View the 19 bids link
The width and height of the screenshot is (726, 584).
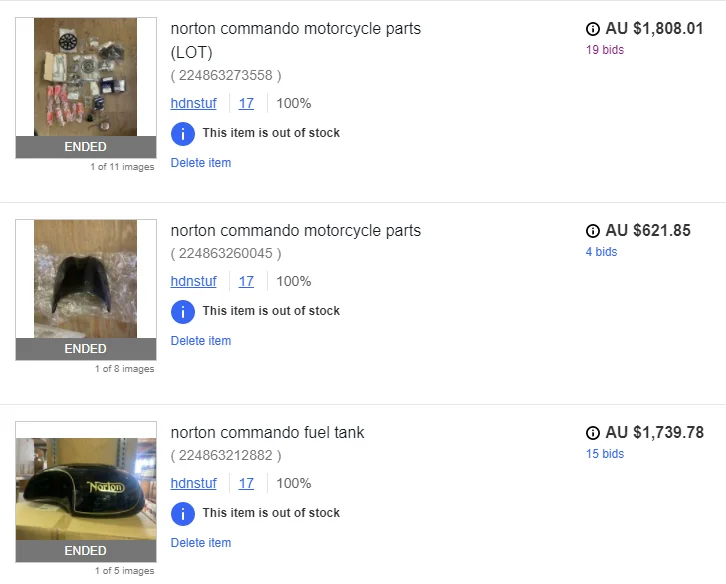[x=604, y=50]
